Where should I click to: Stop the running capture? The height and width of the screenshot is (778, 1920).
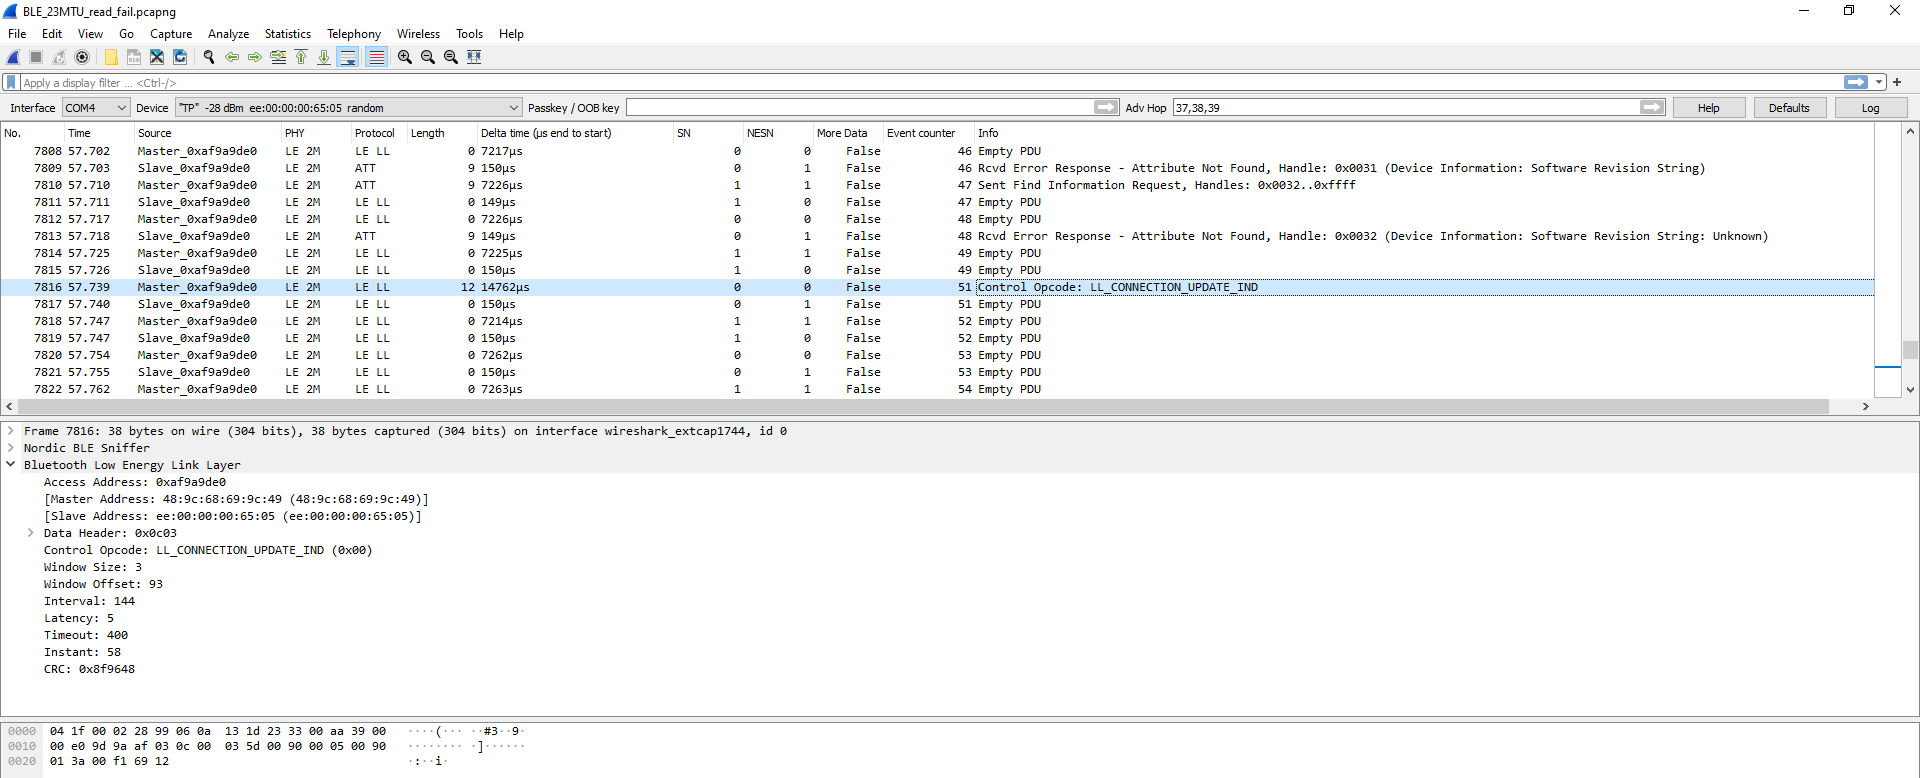point(36,57)
